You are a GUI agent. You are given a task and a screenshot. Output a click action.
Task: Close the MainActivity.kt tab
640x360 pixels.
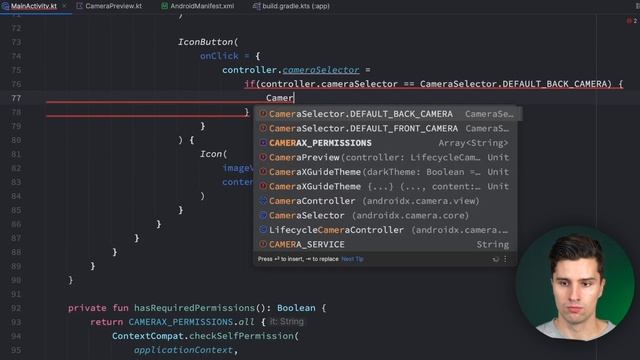64,6
